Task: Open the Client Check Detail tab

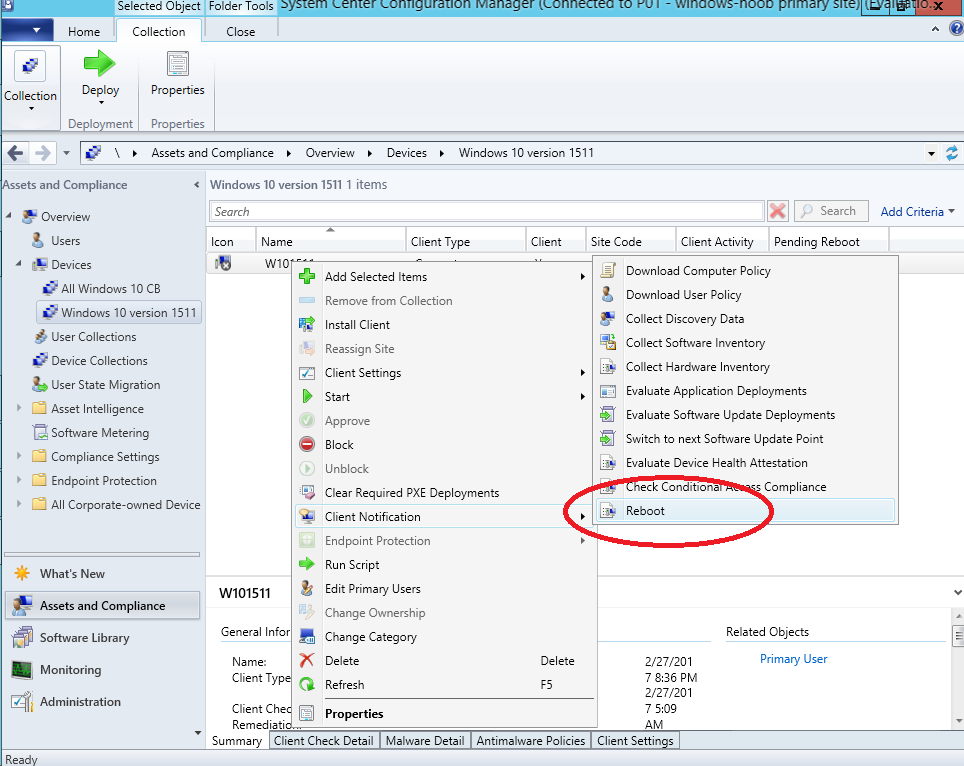Action: coord(323,740)
